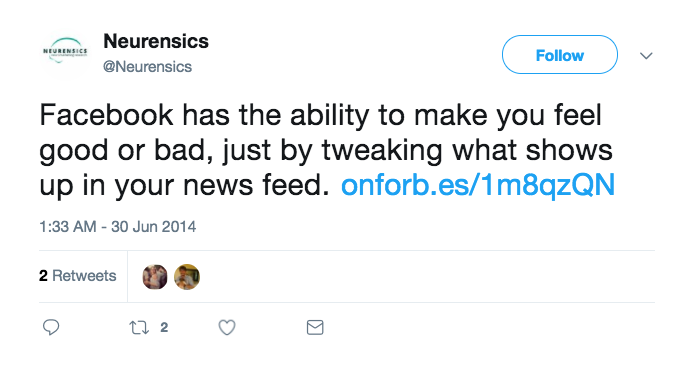
Task: Follow the Neurensics account
Action: point(560,55)
